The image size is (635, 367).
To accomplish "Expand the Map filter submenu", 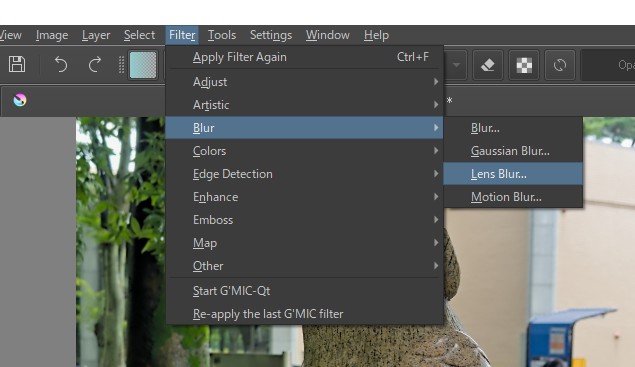I will 305,243.
